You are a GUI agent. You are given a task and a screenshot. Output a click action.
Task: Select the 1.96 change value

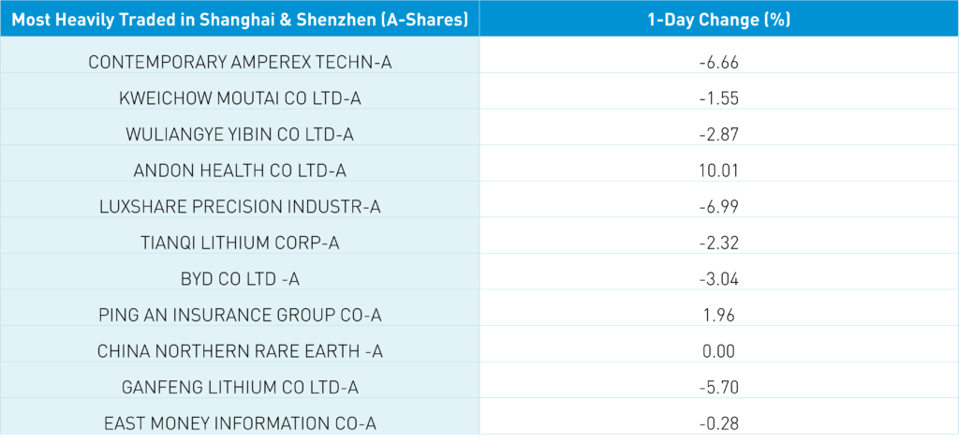(x=718, y=315)
